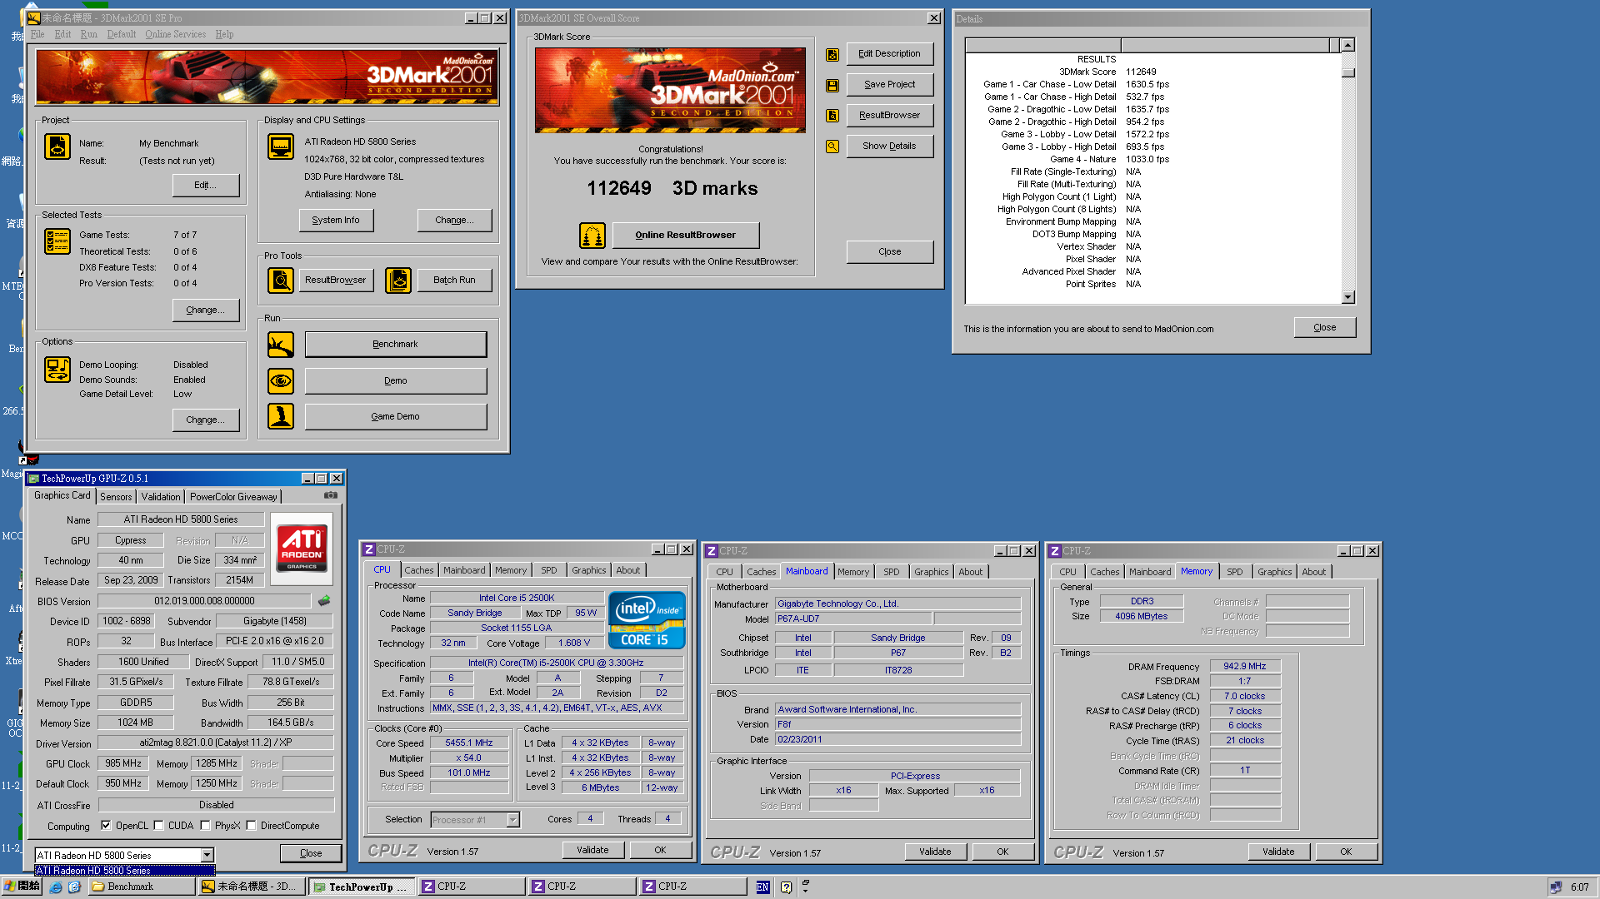The image size is (1600, 899).
Task: Open the GPU selection dropdown in GPU-Z
Action: pos(207,855)
